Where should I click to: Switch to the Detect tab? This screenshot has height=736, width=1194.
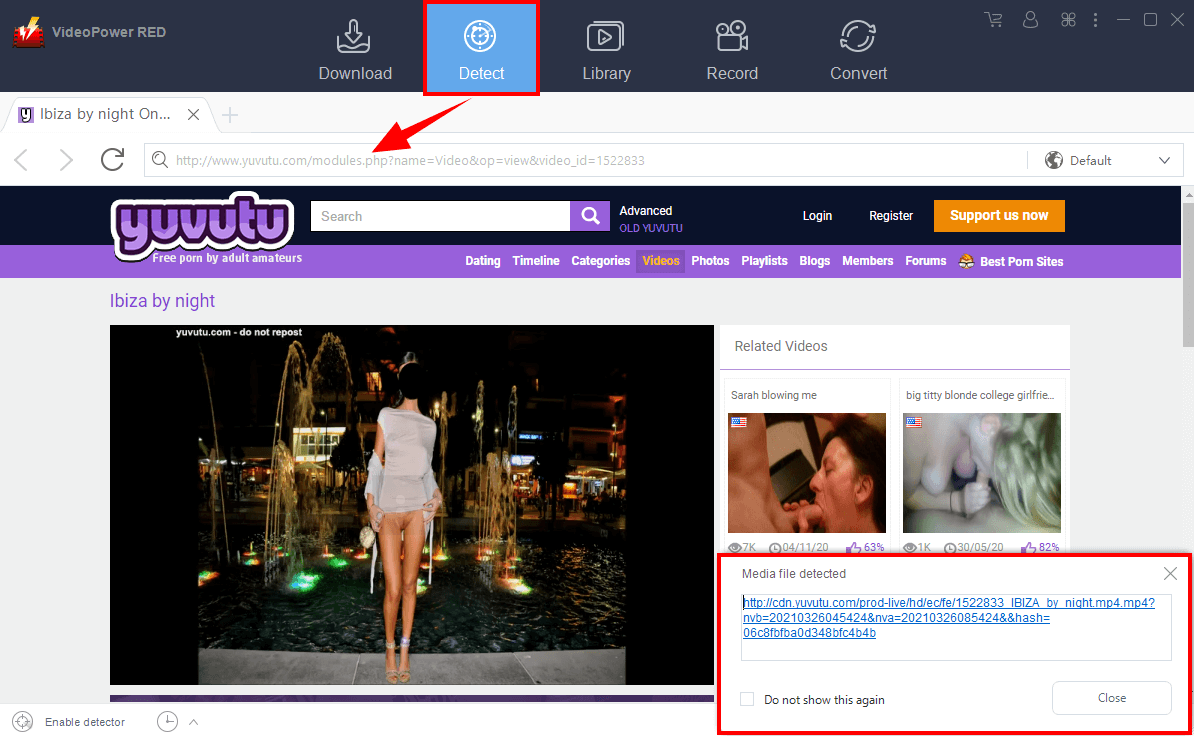481,50
